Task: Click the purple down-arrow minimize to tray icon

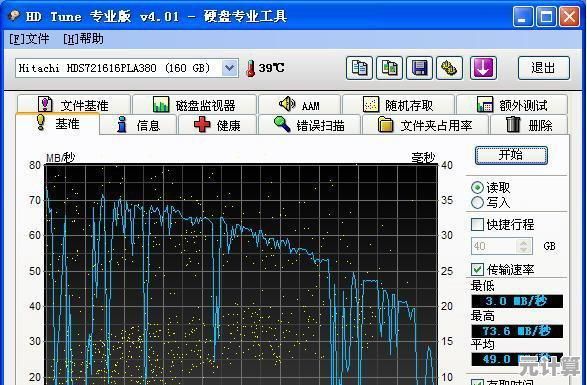Action: coord(483,68)
